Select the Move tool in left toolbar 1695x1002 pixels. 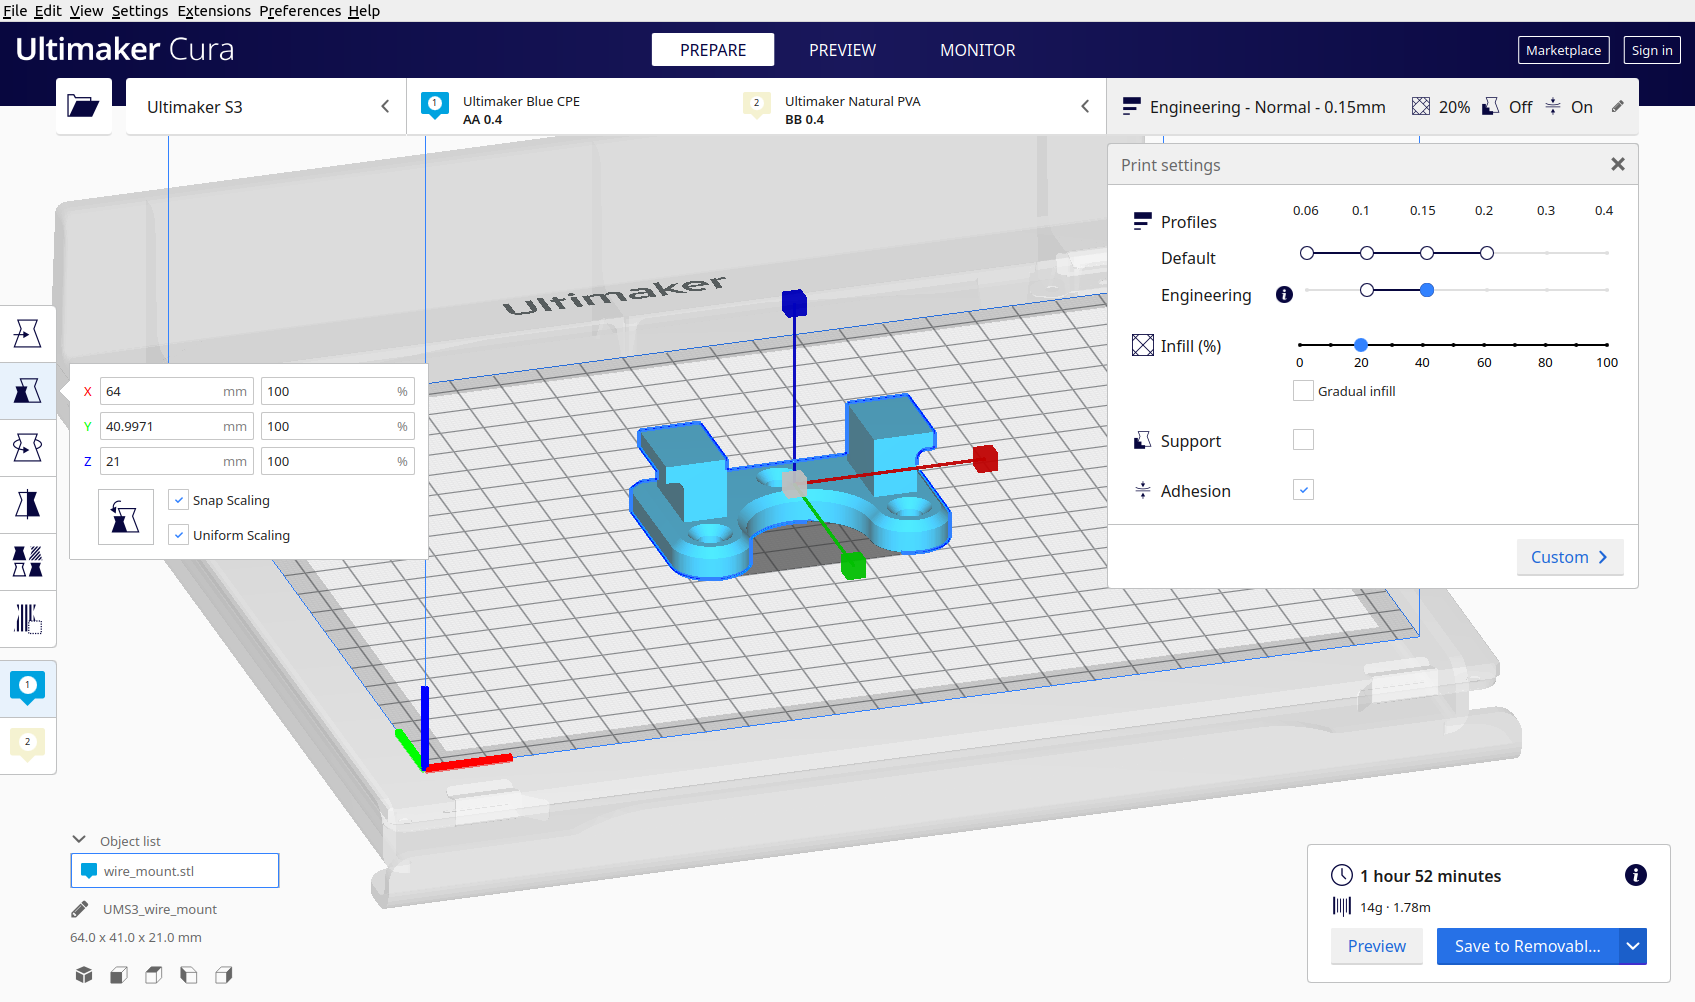[28, 333]
